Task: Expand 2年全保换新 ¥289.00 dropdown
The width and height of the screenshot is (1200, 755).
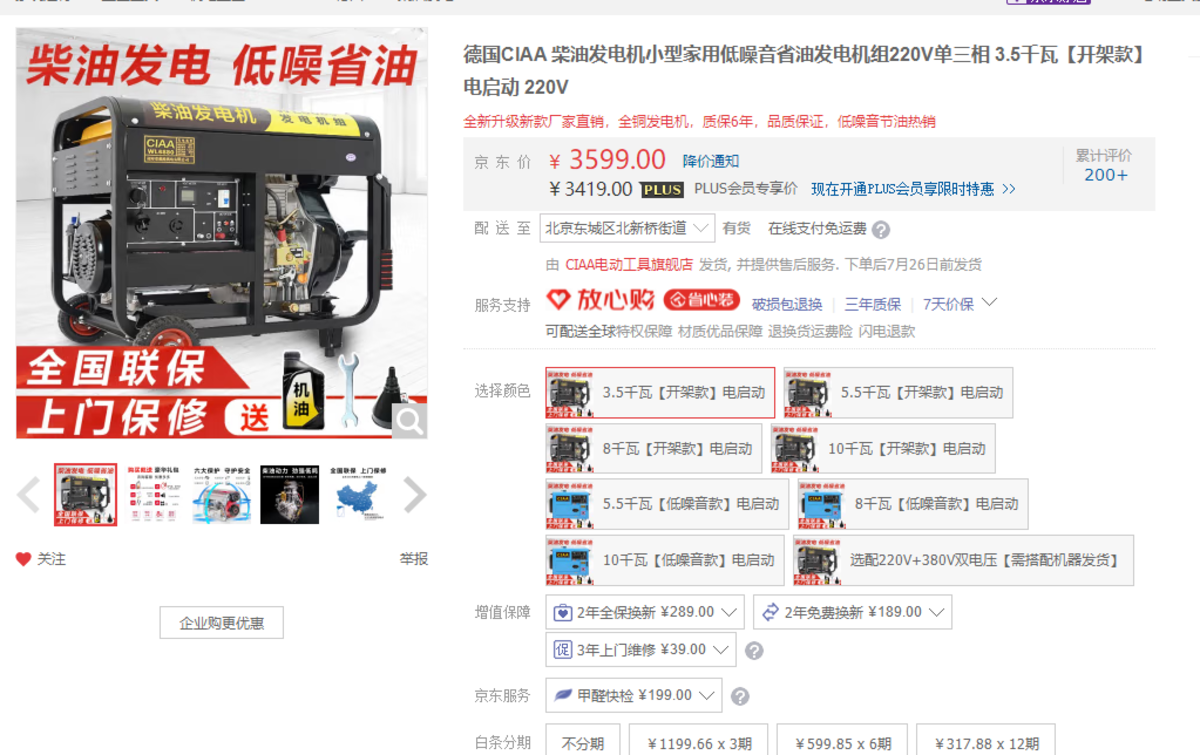Action: coord(645,612)
